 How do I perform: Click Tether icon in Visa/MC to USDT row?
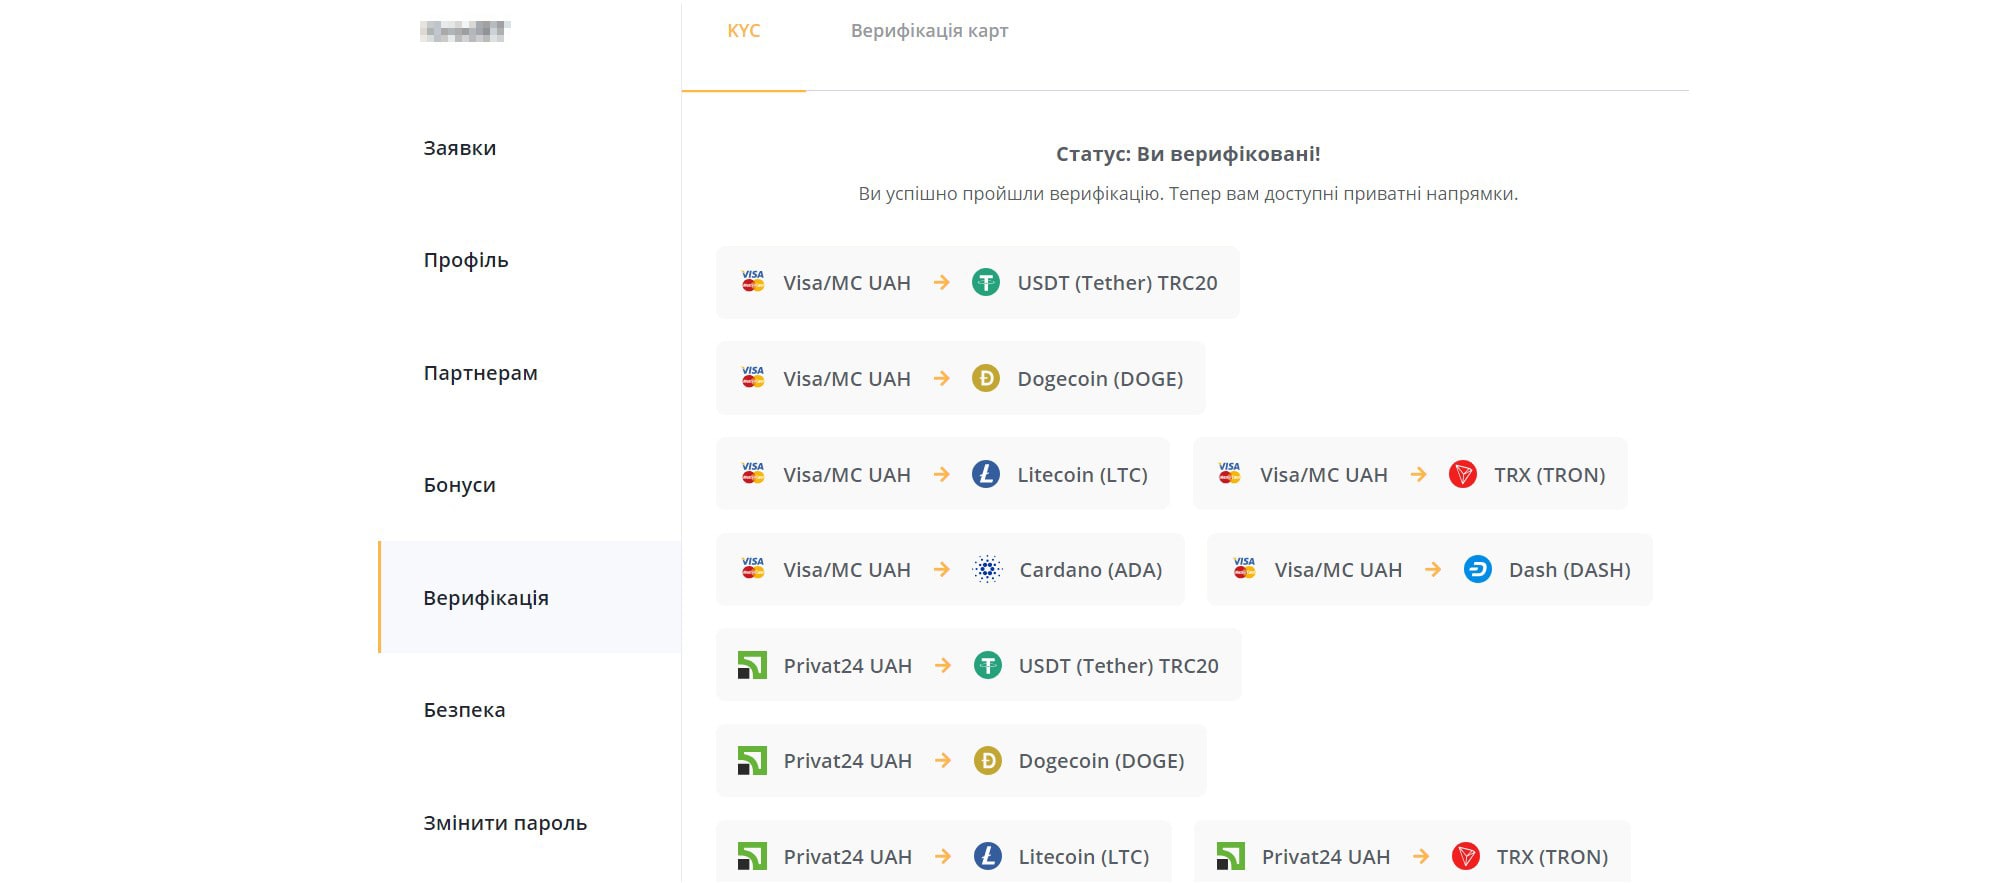click(x=986, y=283)
